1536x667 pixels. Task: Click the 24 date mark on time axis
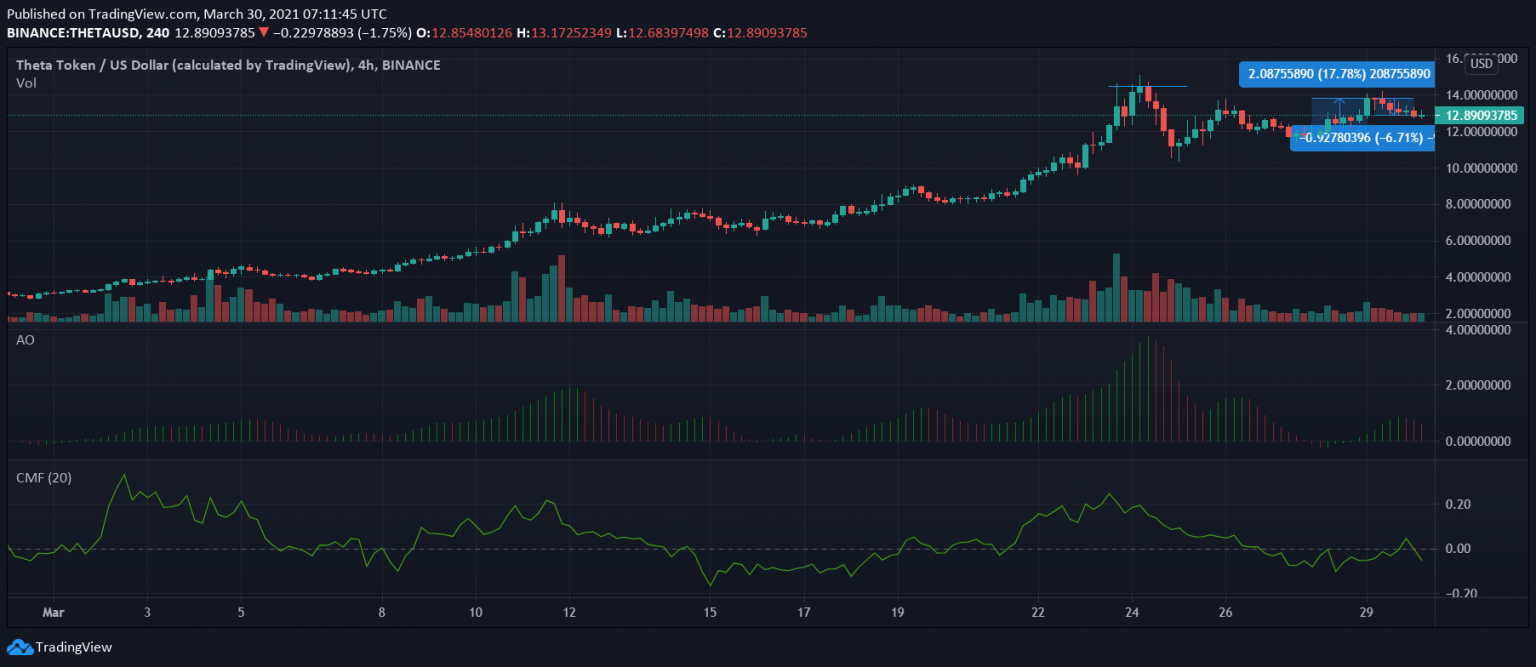click(x=1132, y=612)
